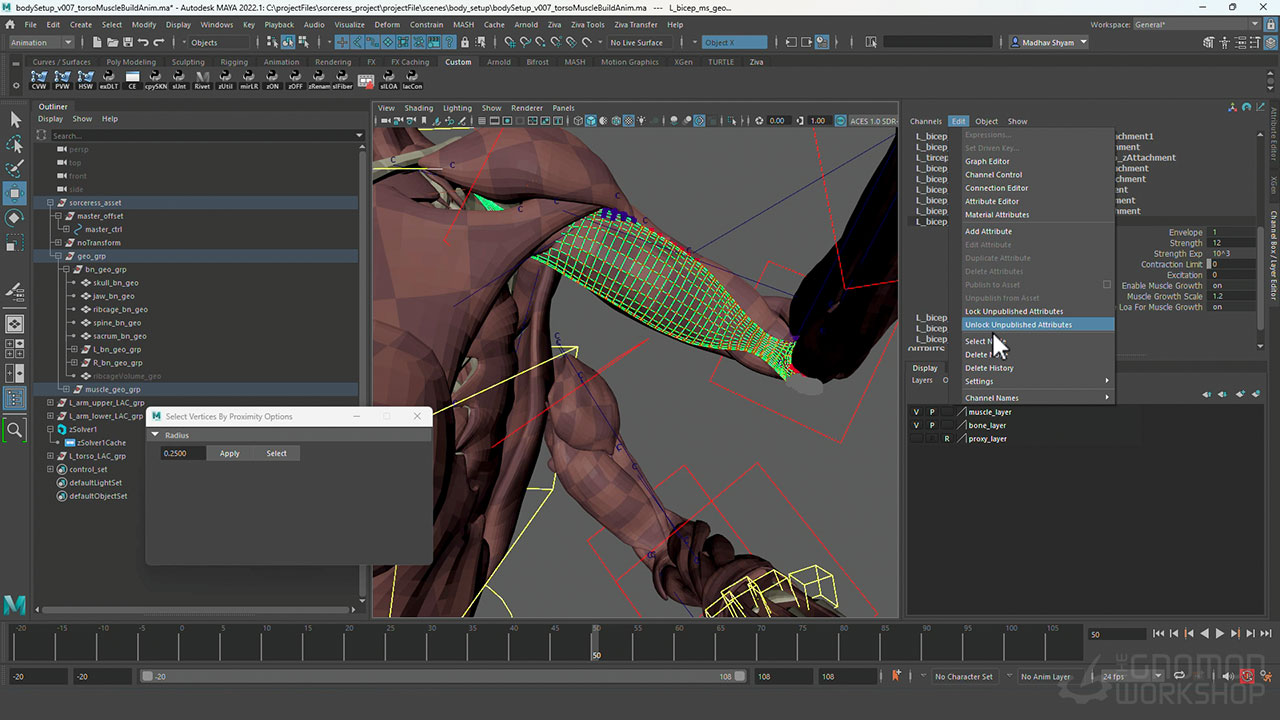The image size is (1280, 720).
Task: Click the Radius value field
Action: [x=183, y=453]
